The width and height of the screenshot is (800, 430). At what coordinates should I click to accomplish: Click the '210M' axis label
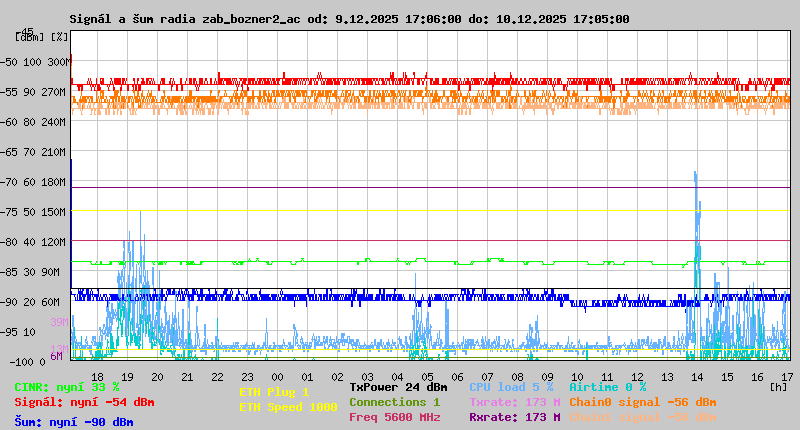[x=54, y=152]
